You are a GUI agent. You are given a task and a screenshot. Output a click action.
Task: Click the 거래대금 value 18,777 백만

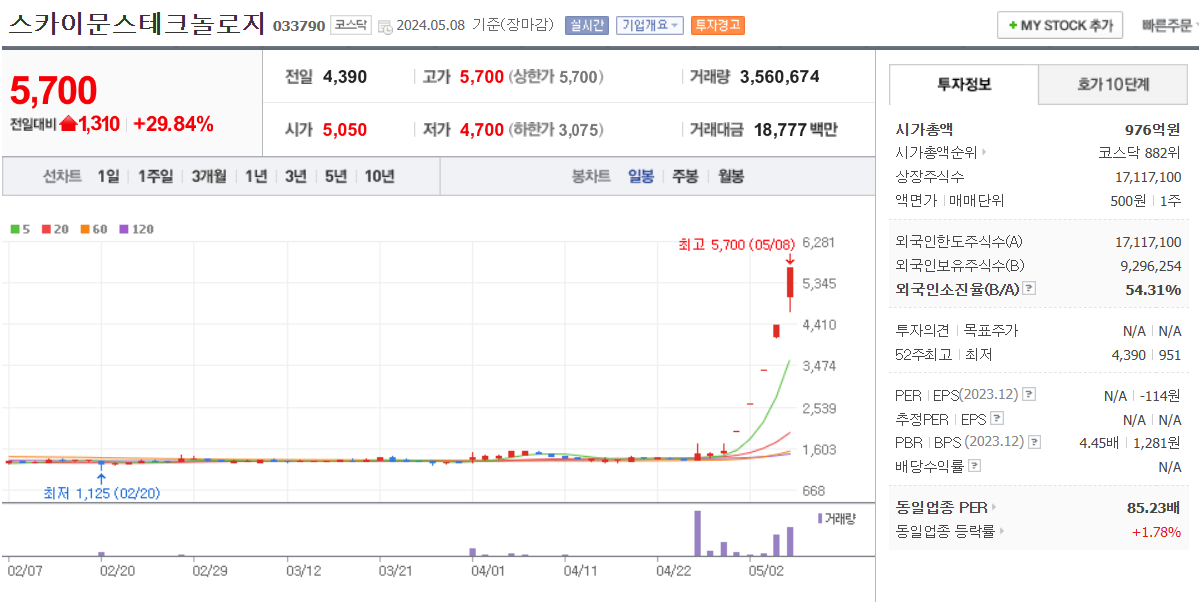pos(795,130)
